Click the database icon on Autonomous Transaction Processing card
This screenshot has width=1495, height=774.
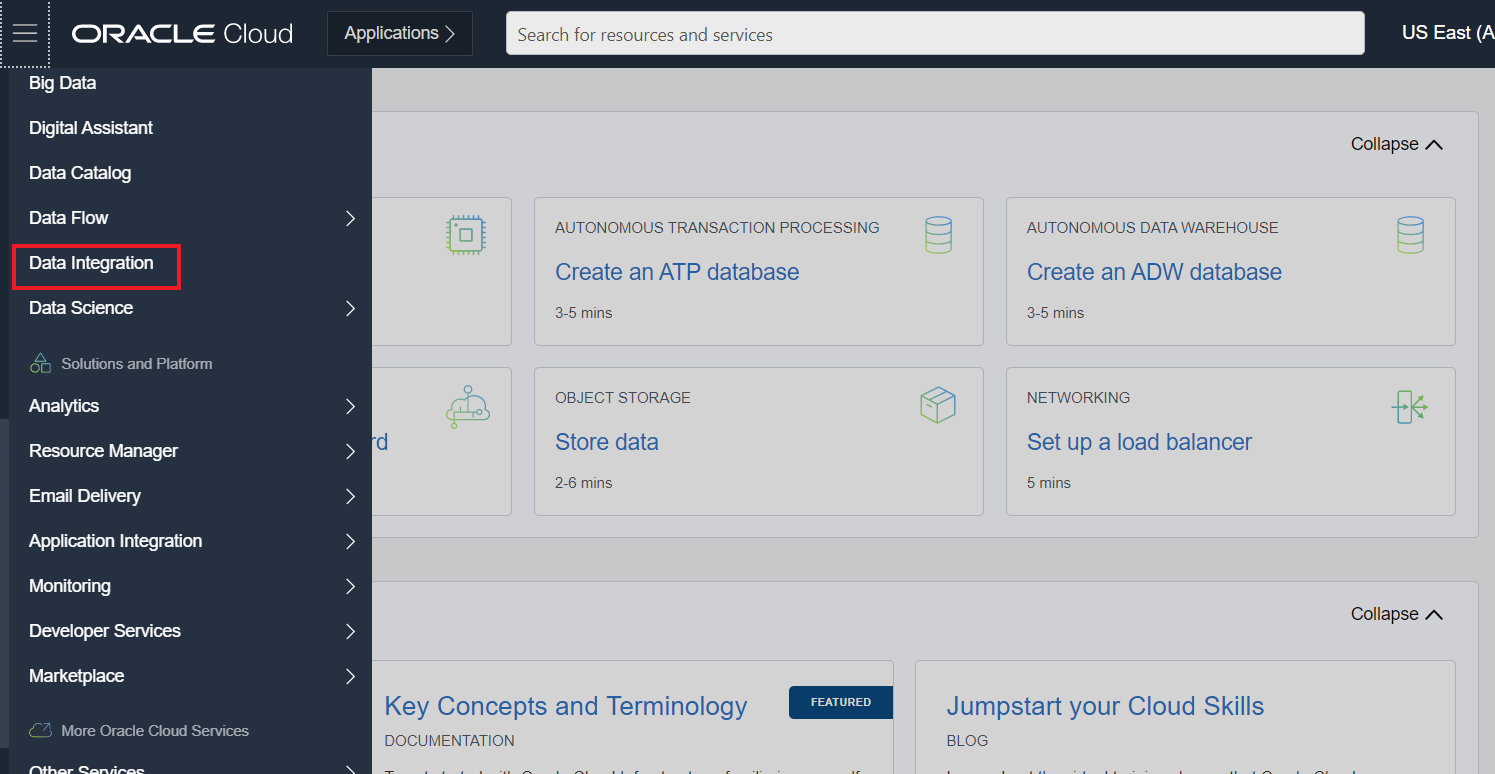pyautogui.click(x=938, y=233)
